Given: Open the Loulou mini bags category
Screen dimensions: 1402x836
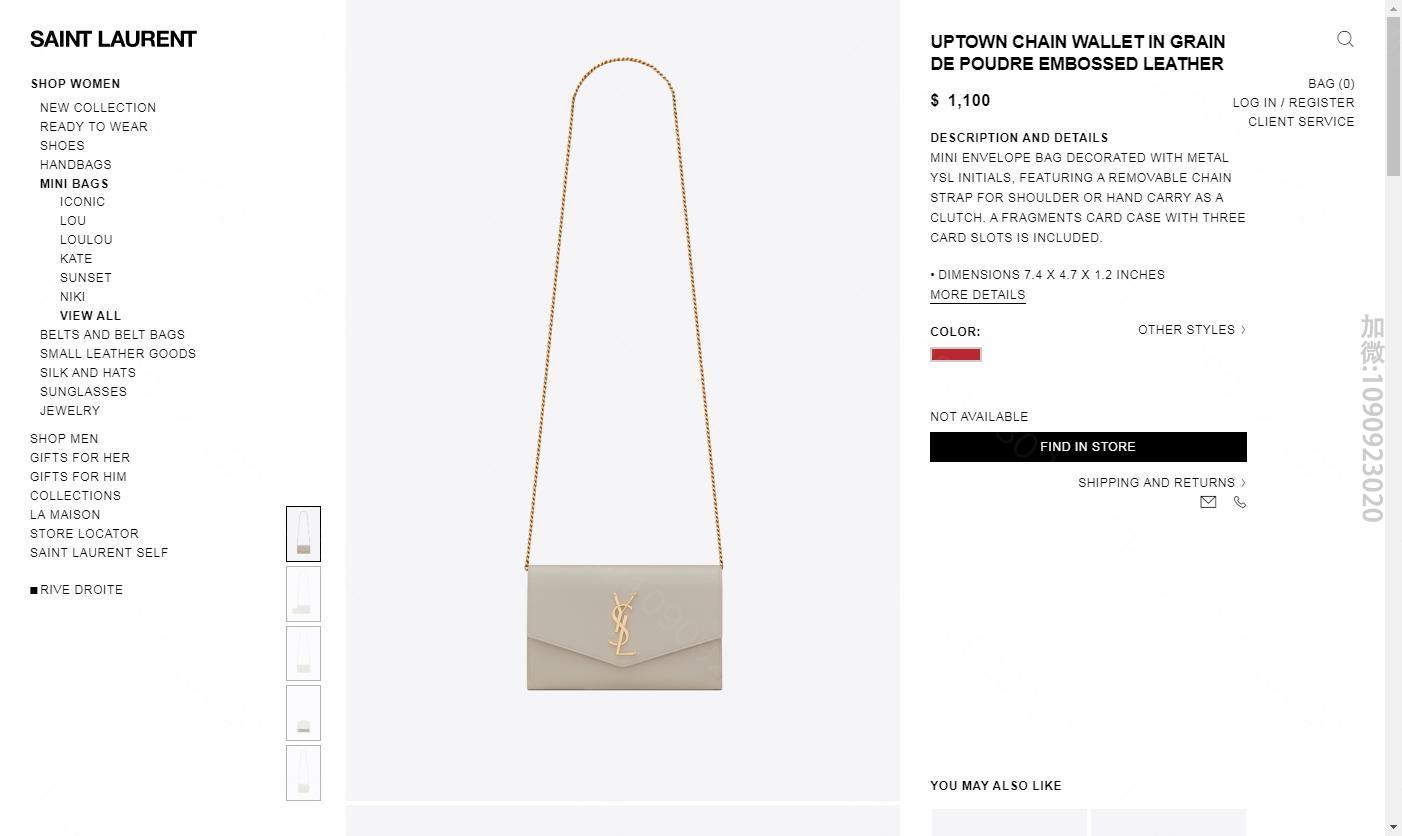Looking at the screenshot, I should [86, 240].
